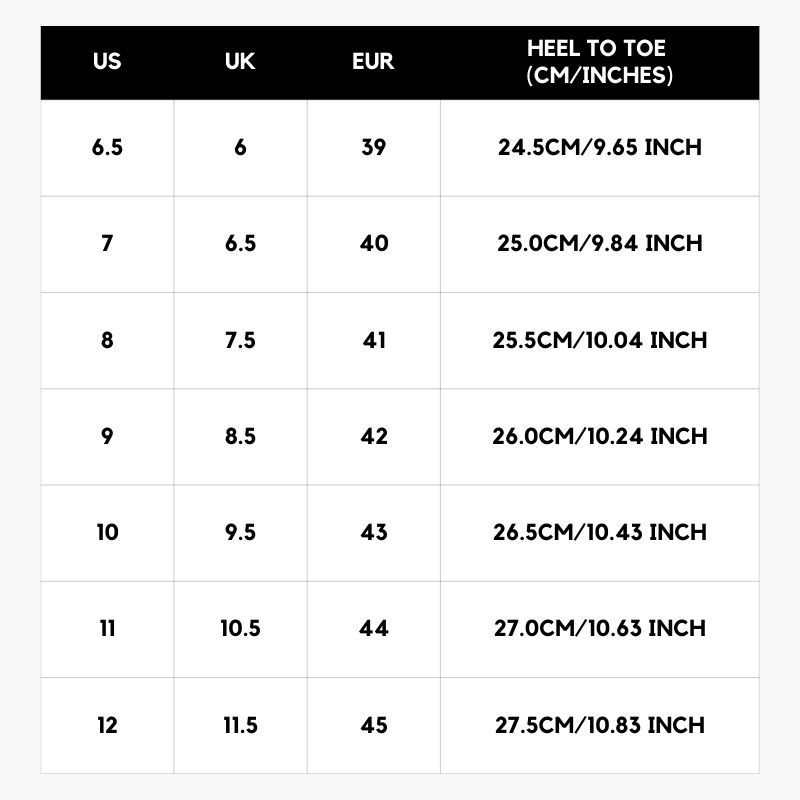Click the 27.0CM/10.63 INCH measurement
The image size is (800, 800).
pyautogui.click(x=599, y=629)
